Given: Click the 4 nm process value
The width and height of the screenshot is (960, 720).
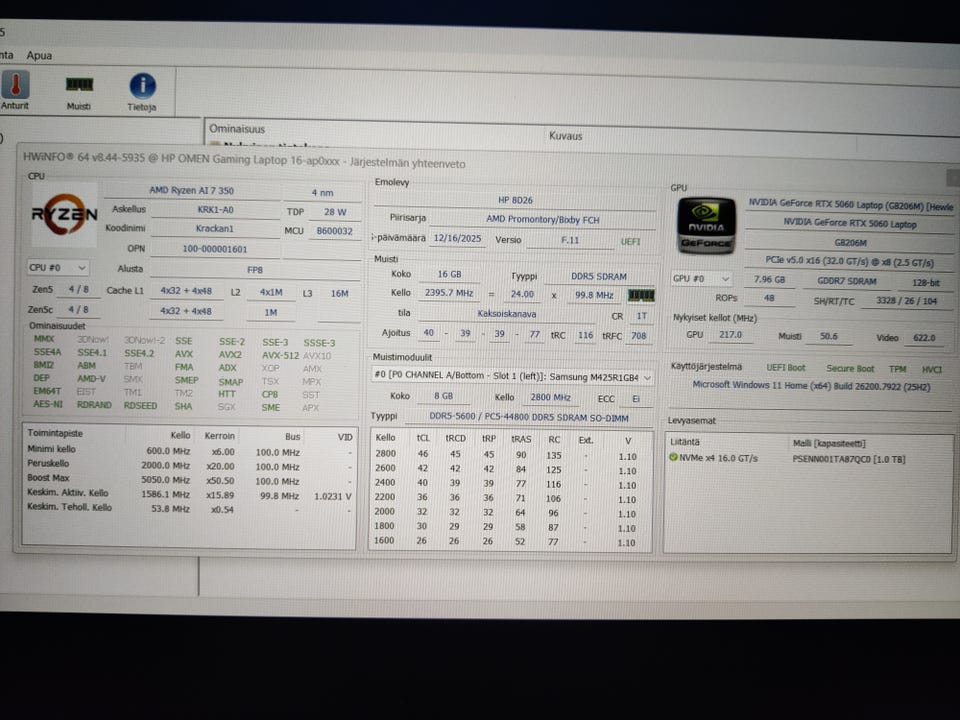Looking at the screenshot, I should pos(322,193).
